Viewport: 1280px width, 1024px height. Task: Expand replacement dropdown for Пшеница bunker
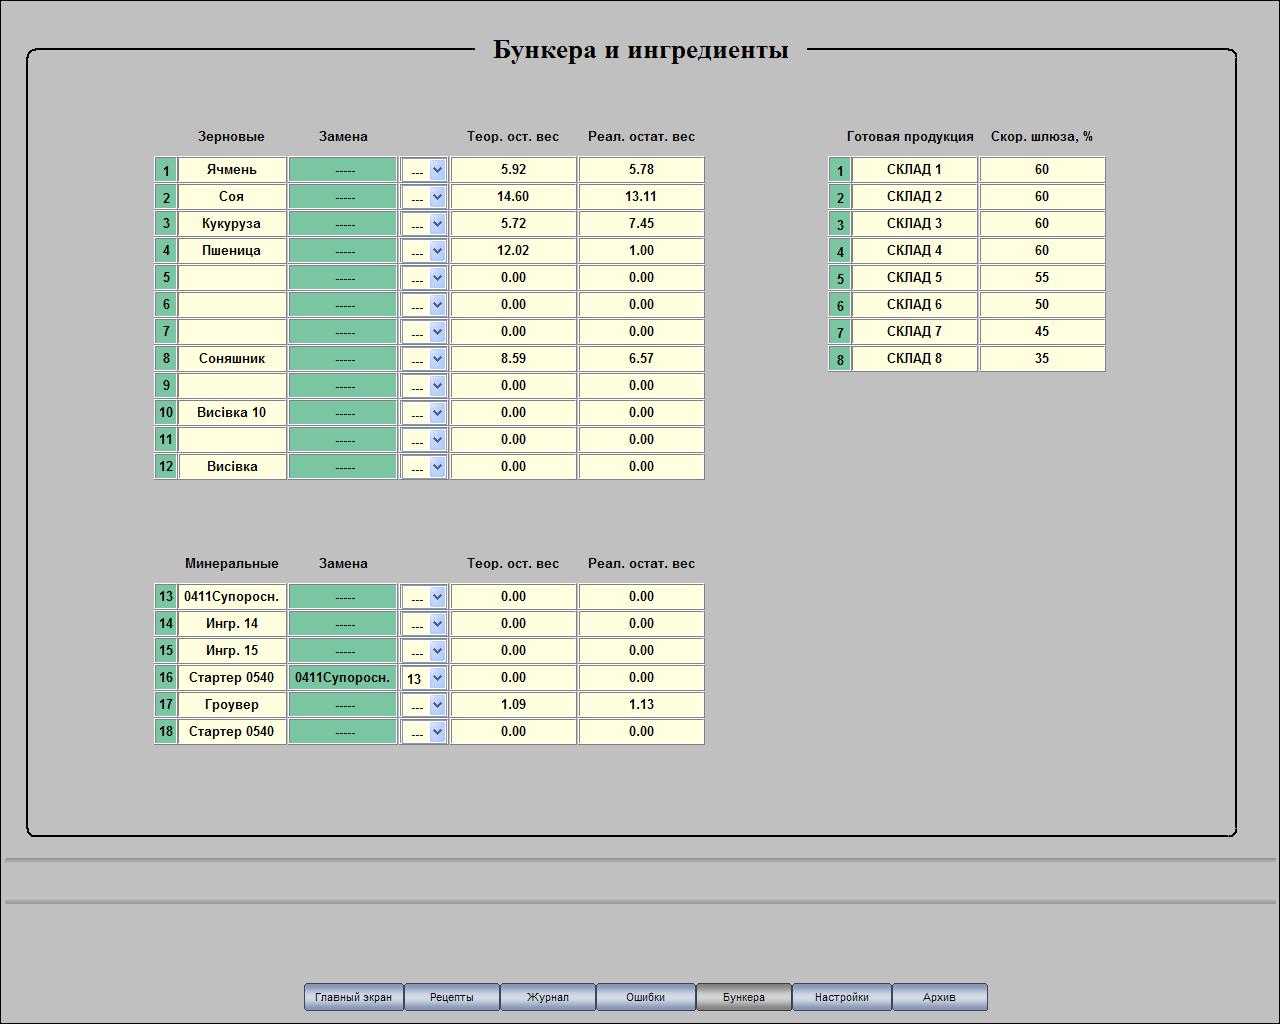coord(424,251)
